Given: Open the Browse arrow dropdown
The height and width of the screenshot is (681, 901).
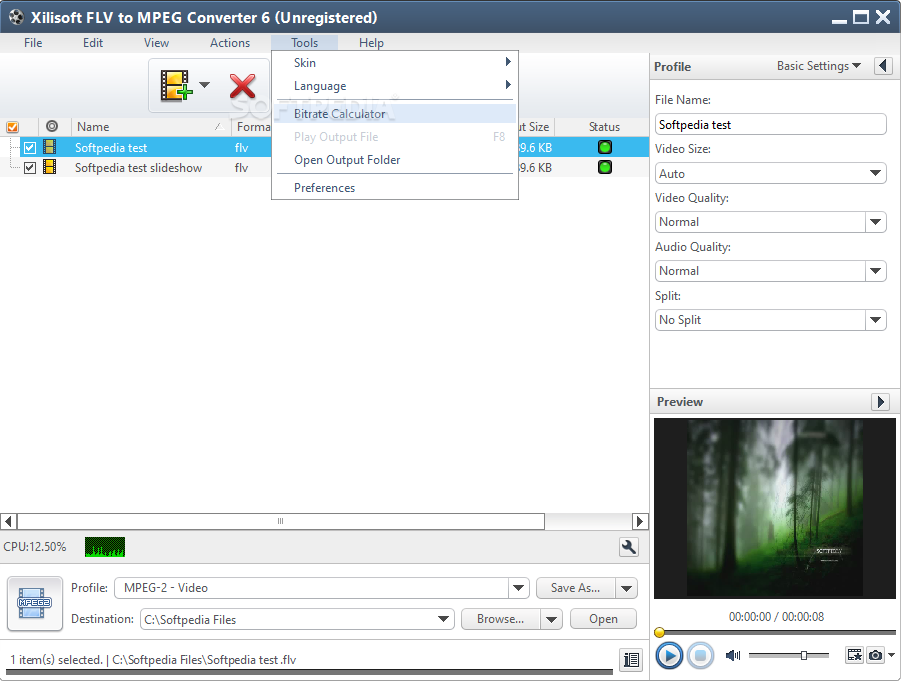Looking at the screenshot, I should (x=551, y=619).
